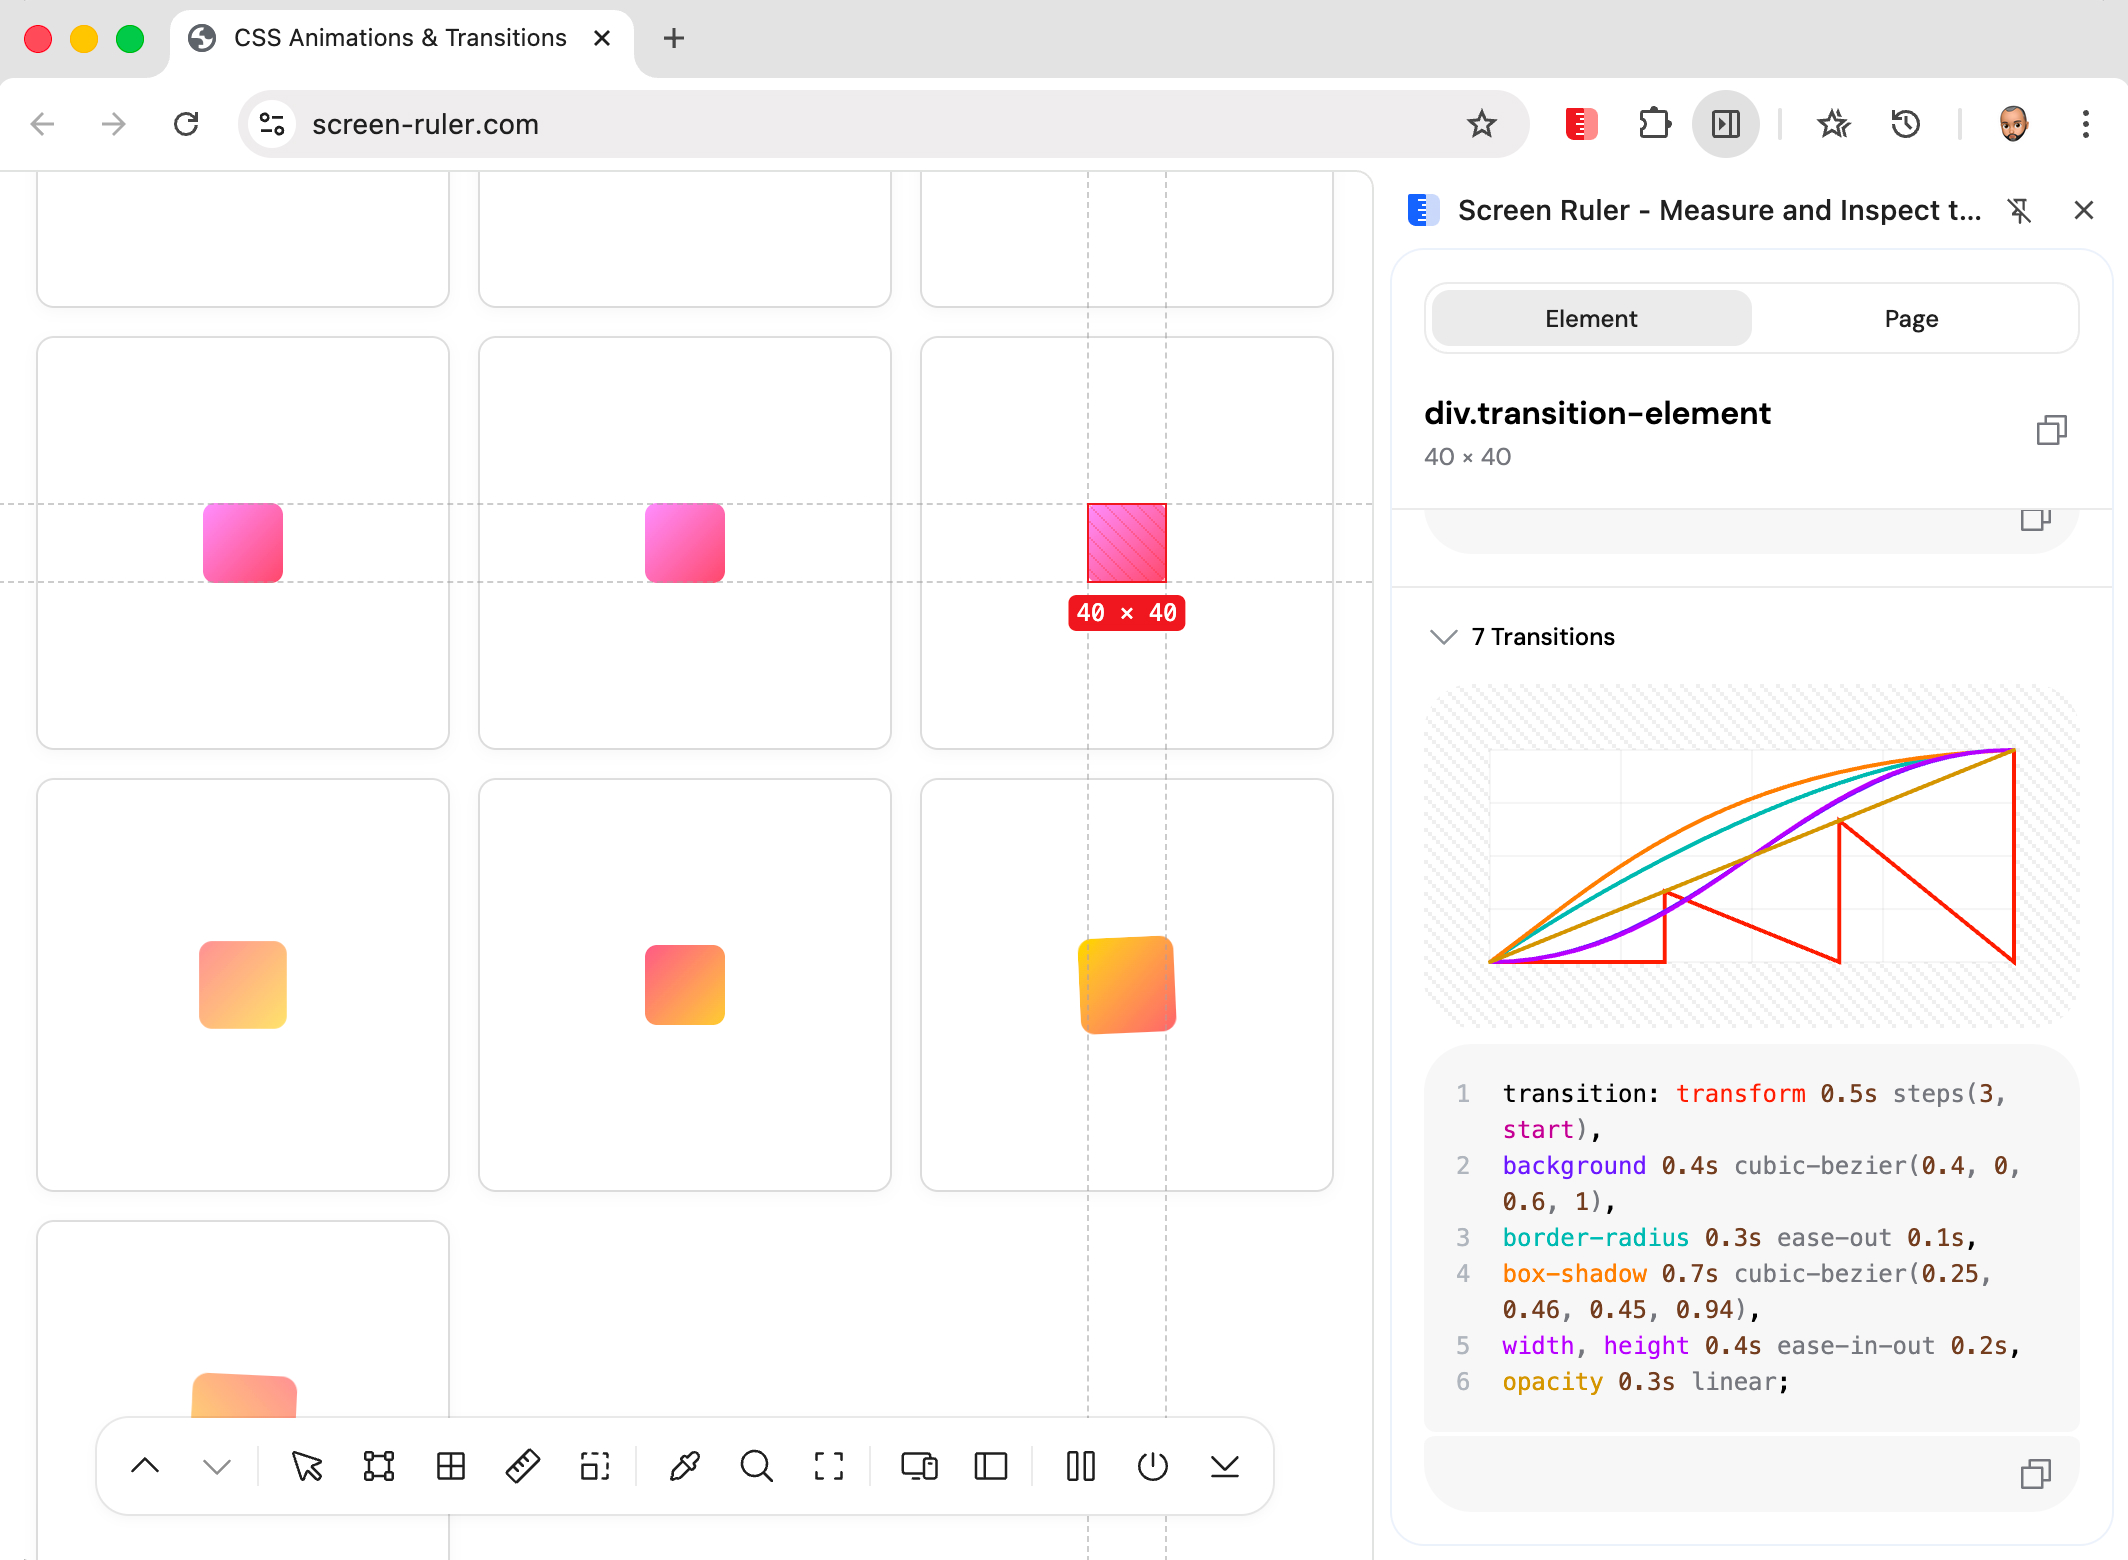Screen dimensions: 2128x1560
Task: Click the up chevron in the floating toolbar
Action: point(145,1466)
